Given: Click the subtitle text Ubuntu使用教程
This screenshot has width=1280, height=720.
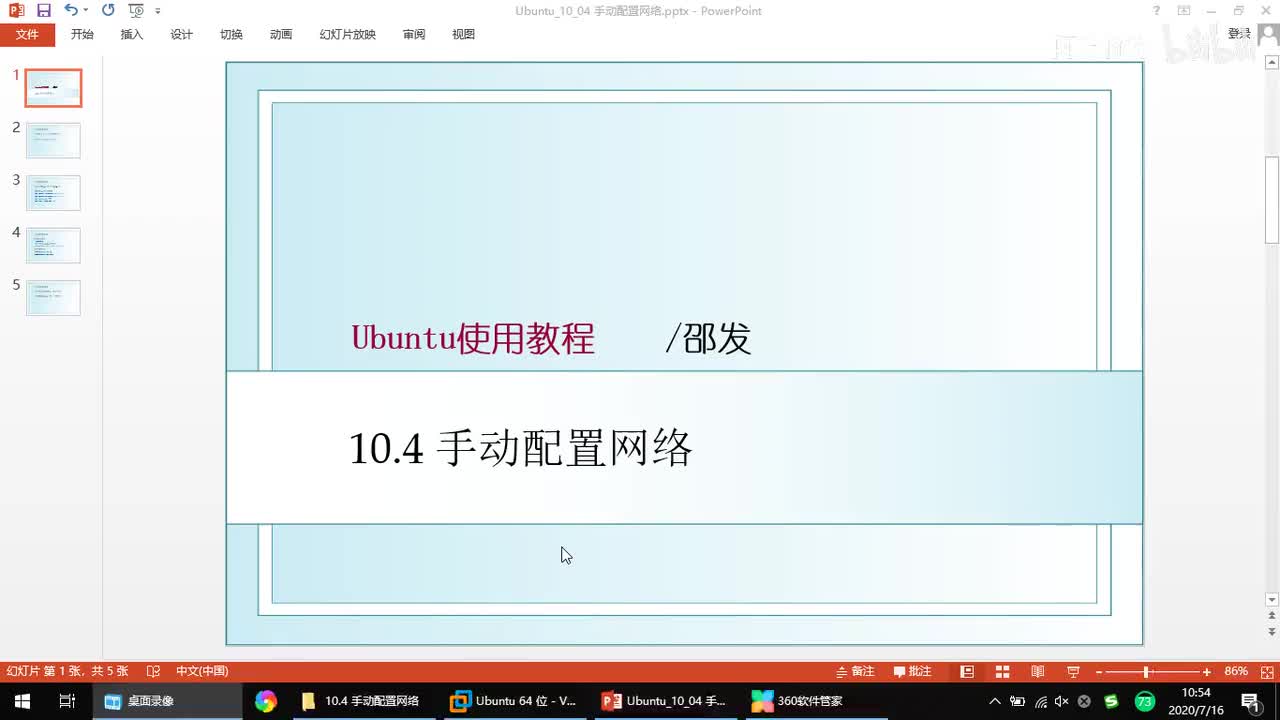Looking at the screenshot, I should tap(473, 339).
